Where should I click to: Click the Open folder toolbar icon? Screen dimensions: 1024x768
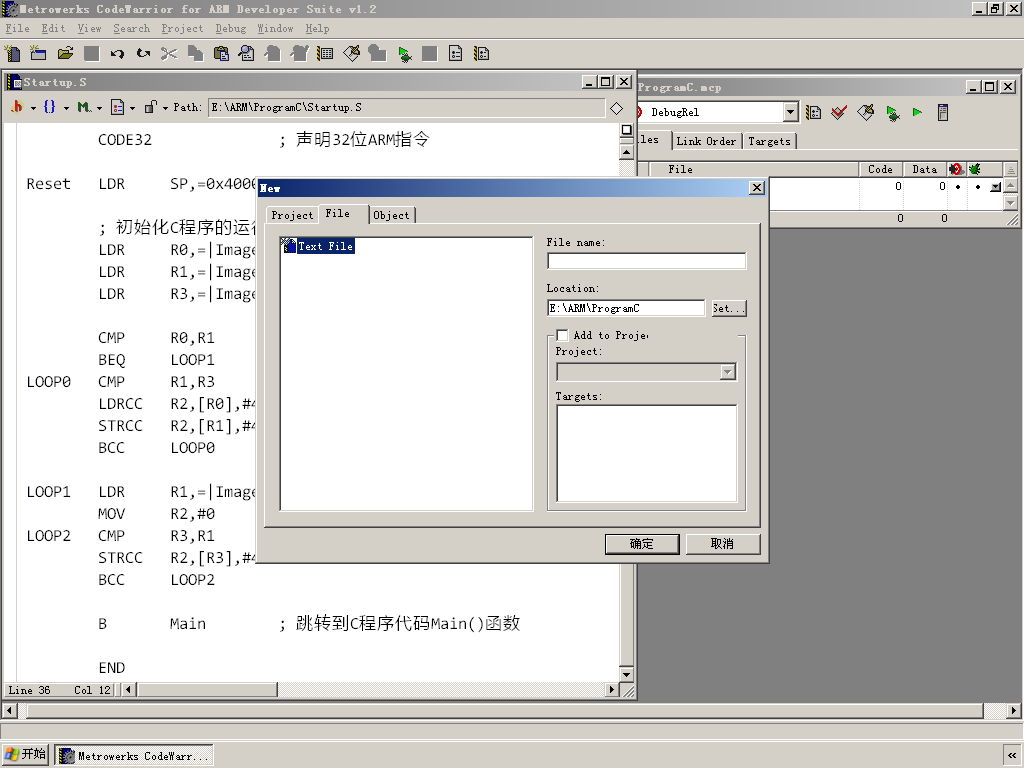pos(65,54)
